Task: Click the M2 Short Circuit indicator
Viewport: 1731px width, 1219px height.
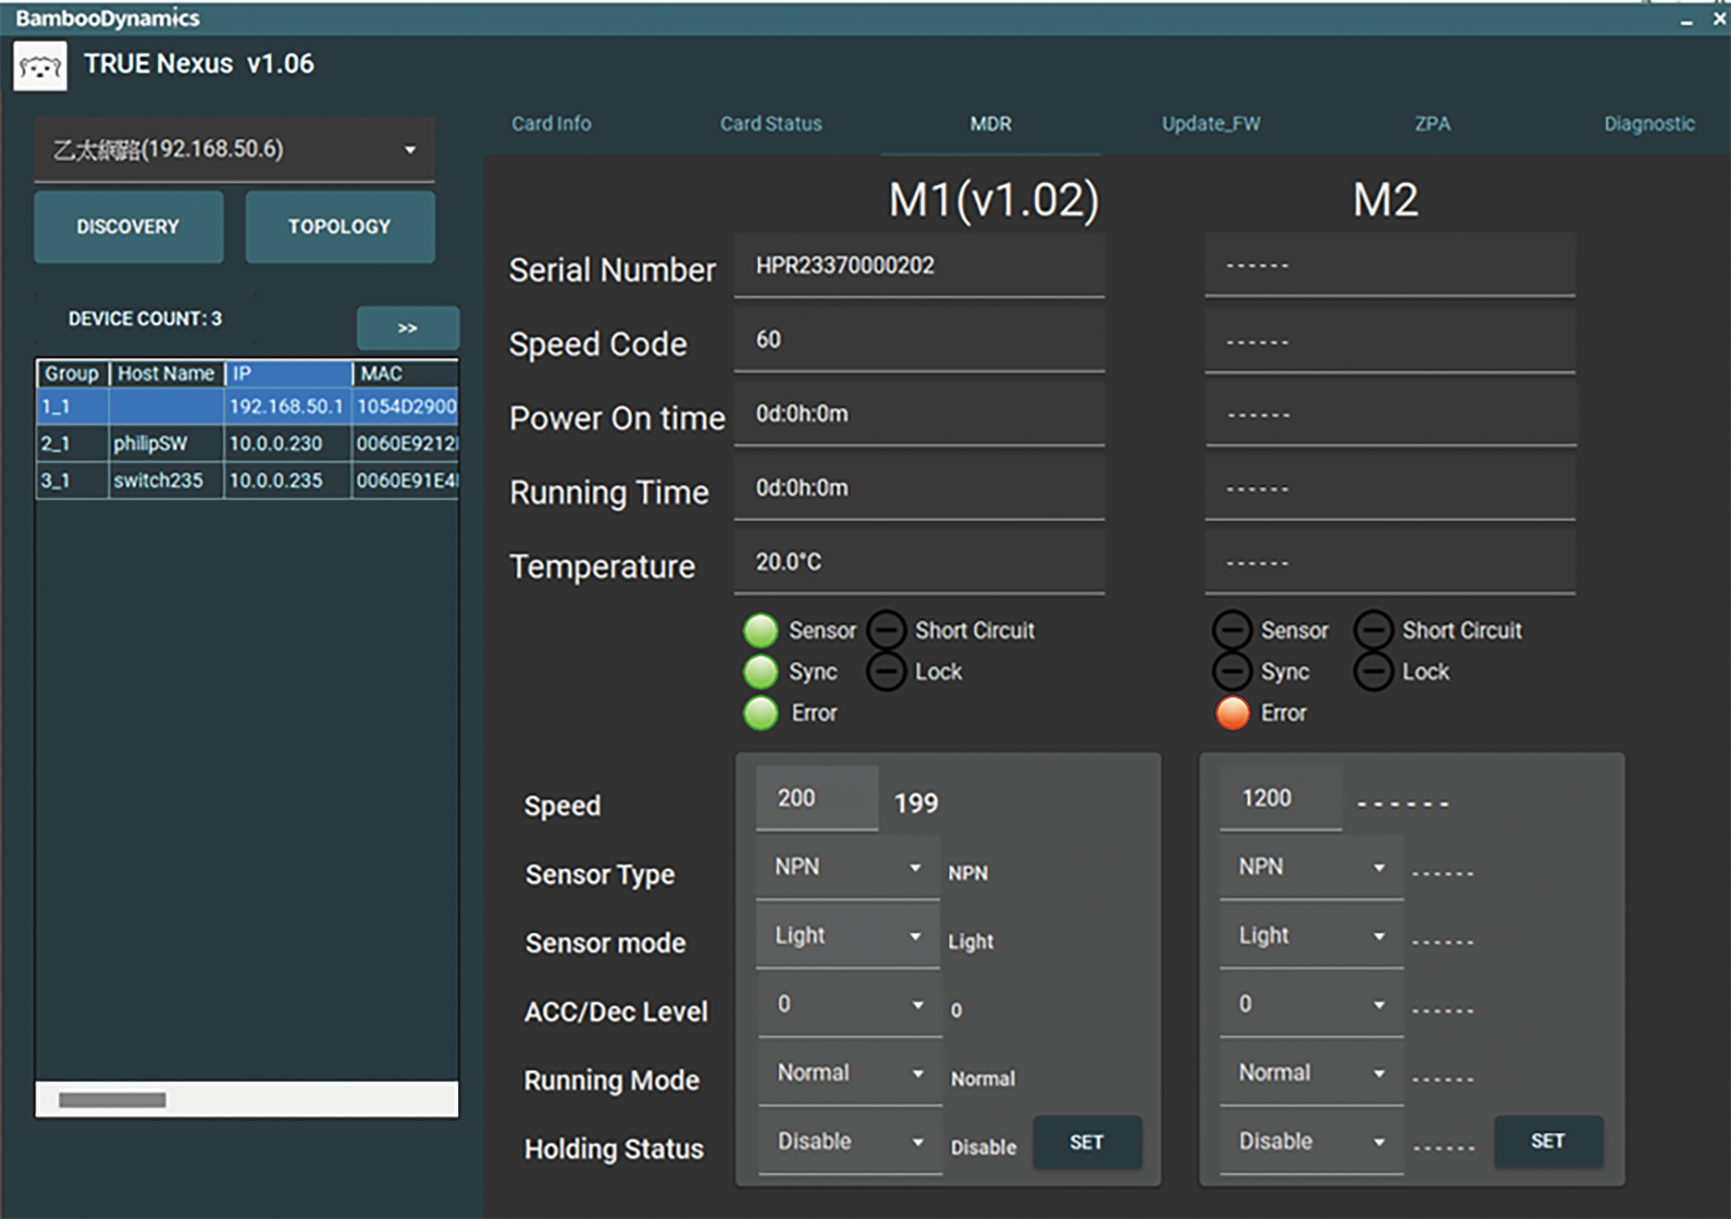Action: tap(1373, 630)
